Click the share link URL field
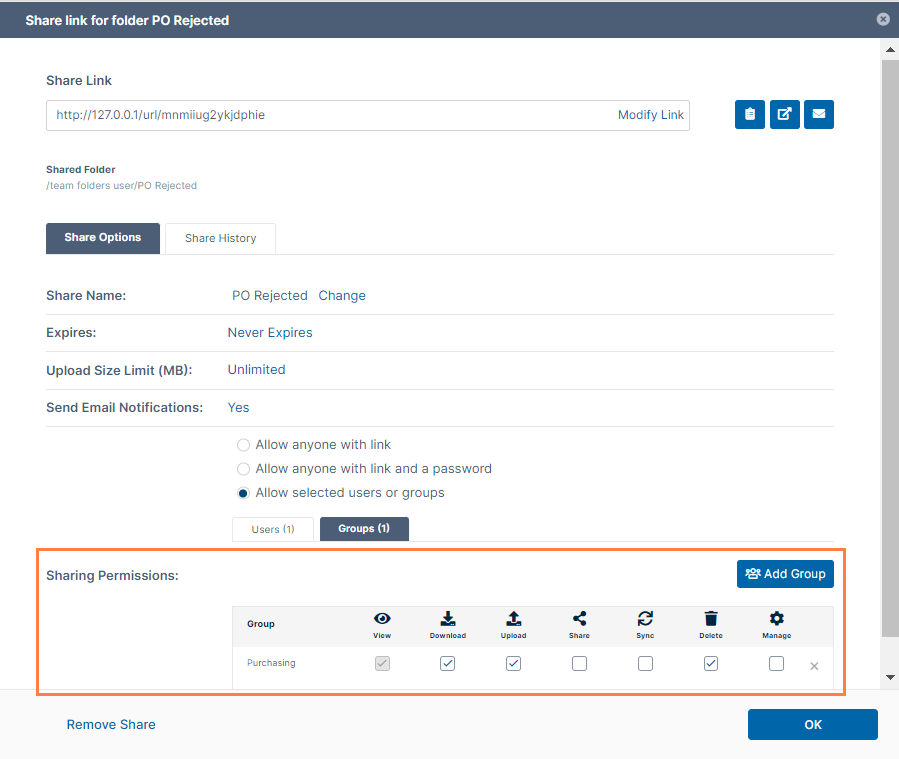899x759 pixels. 330,115
